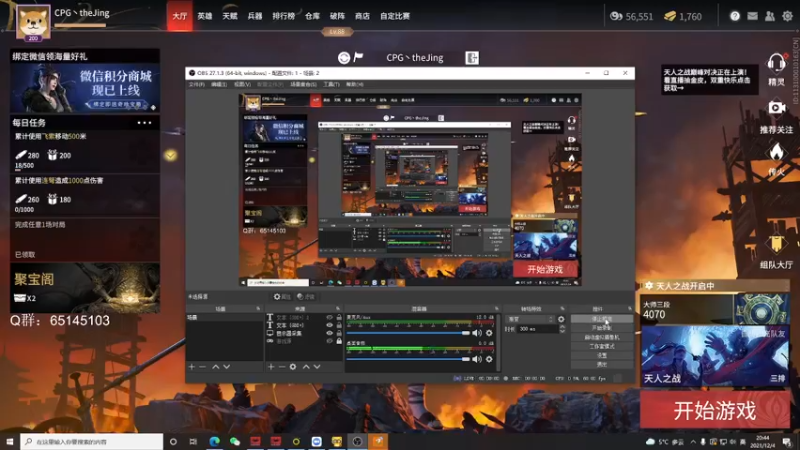Image resolution: width=800 pixels, height=450 pixels.
Task: Switch to the 英雄 tab
Action: click(x=205, y=16)
